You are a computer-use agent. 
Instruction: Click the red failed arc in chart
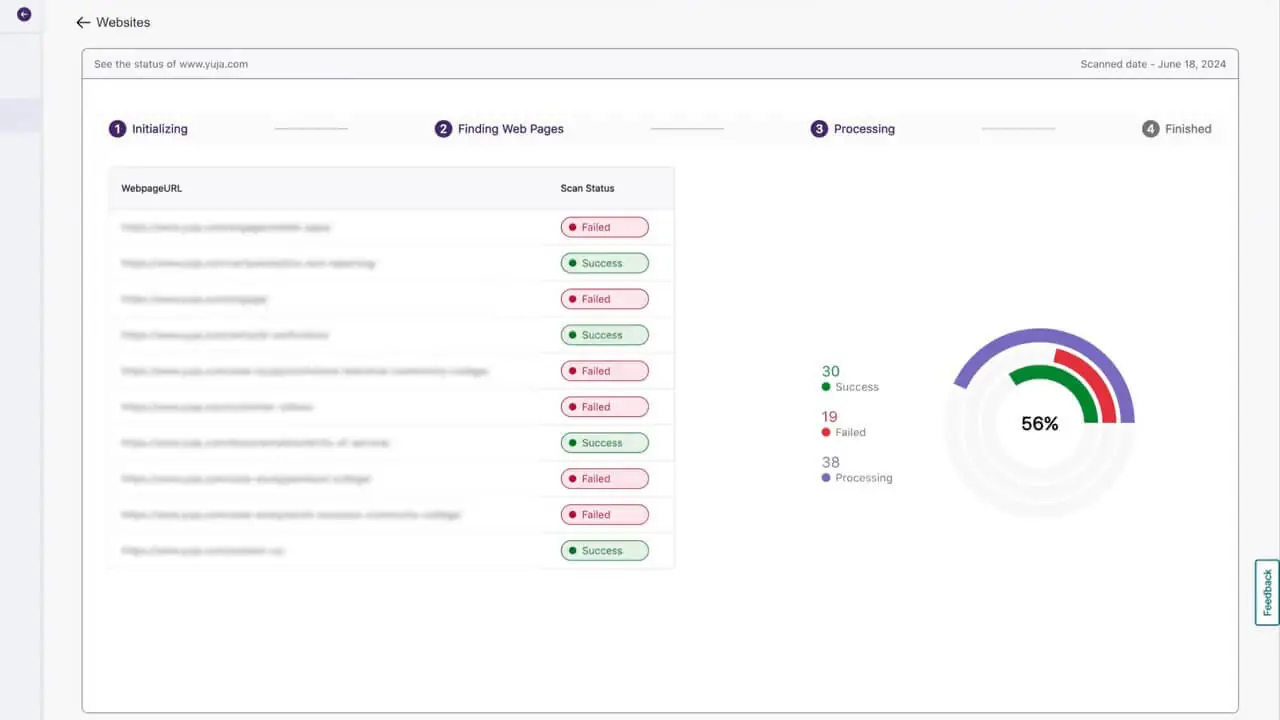[1095, 378]
